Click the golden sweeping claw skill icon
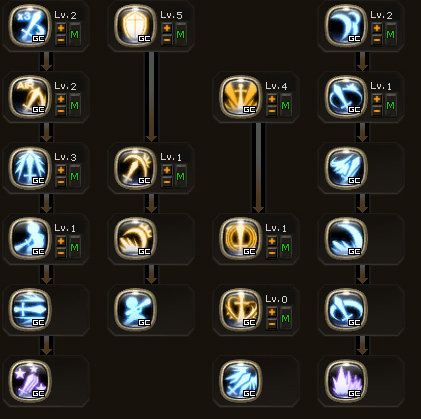This screenshot has height=419, width=421. pyautogui.click(x=135, y=239)
